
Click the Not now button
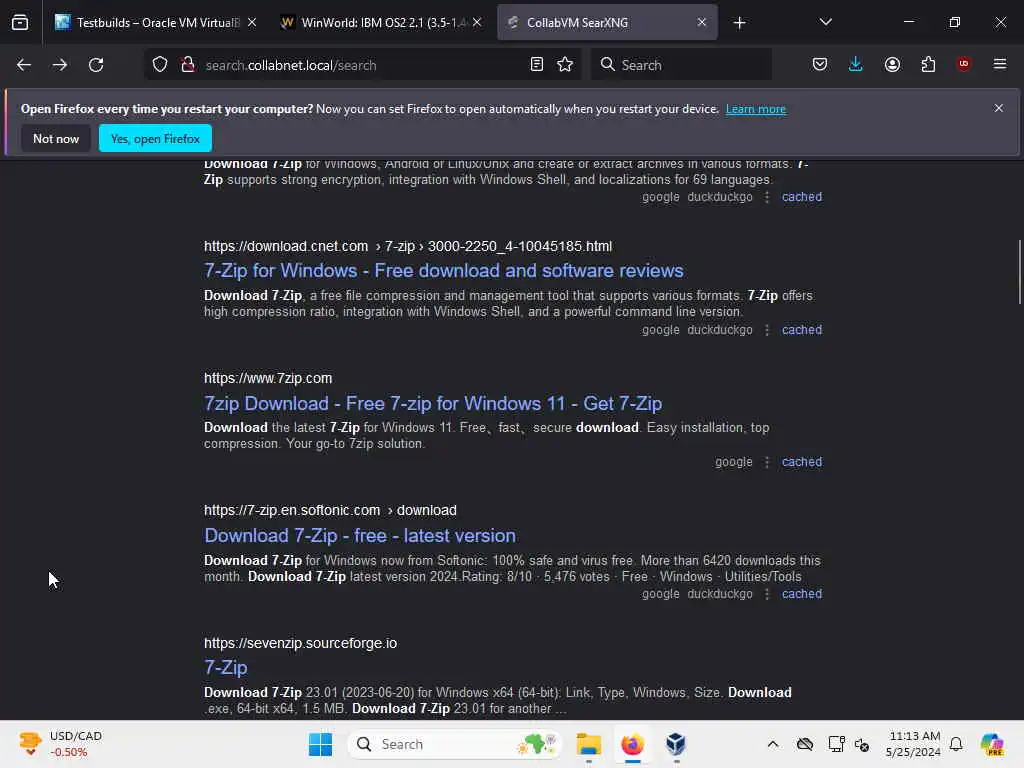56,138
